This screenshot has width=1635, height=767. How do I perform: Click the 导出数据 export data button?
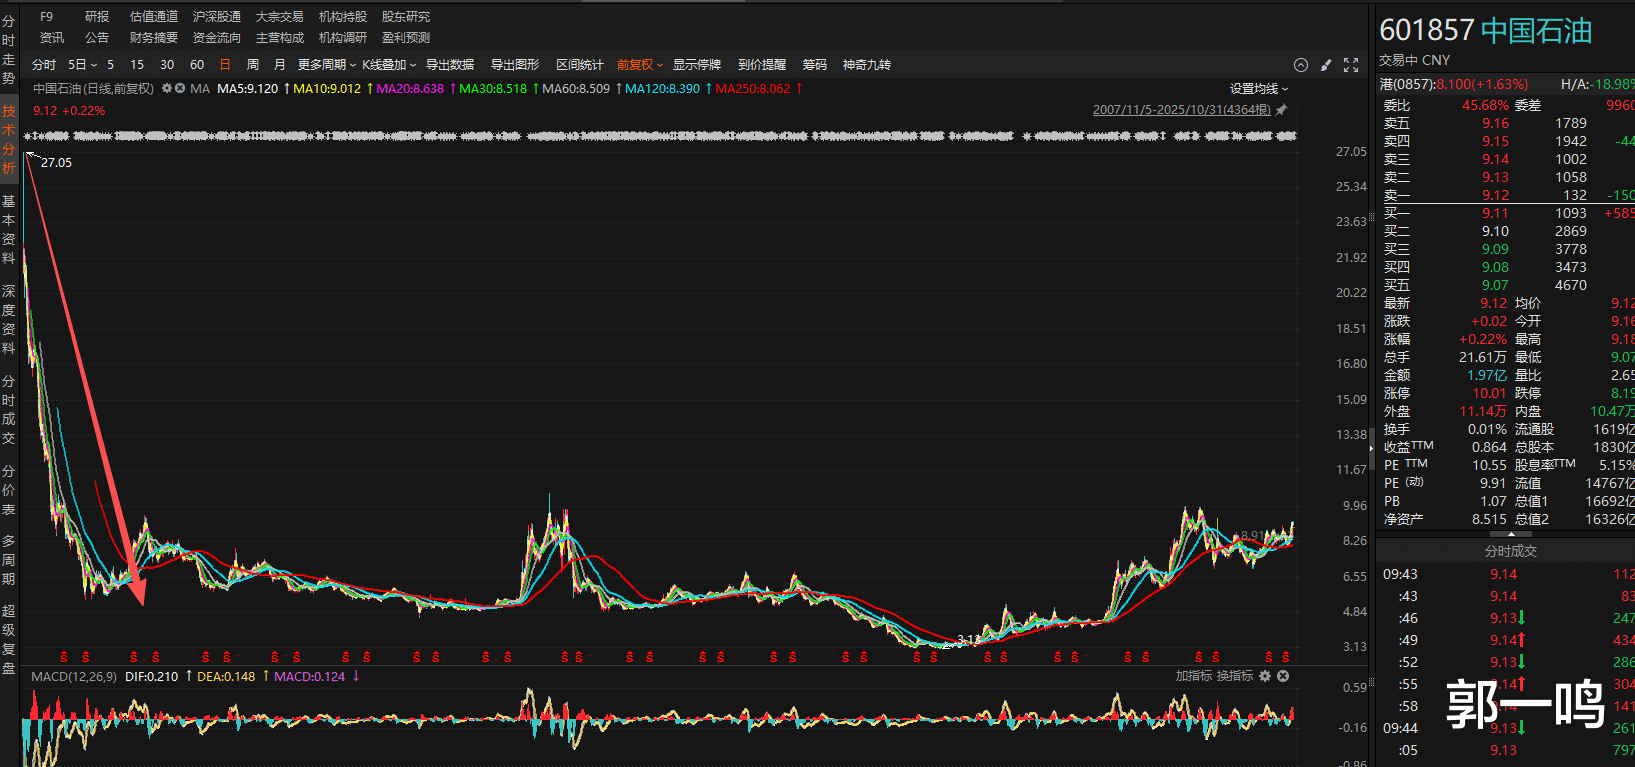click(x=450, y=65)
